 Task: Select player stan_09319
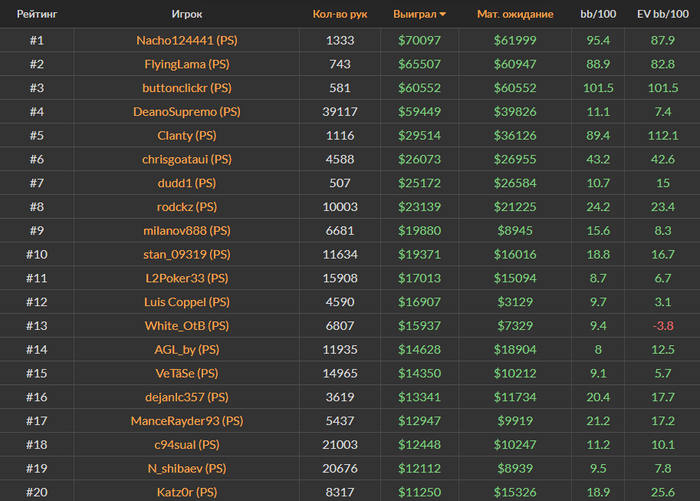tap(187, 255)
